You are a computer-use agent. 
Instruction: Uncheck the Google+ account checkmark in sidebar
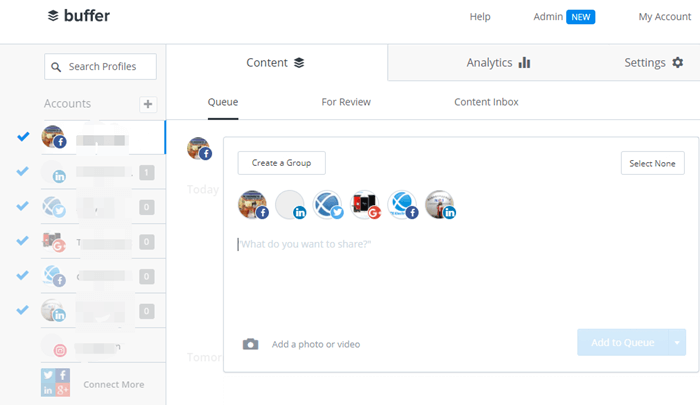point(24,240)
